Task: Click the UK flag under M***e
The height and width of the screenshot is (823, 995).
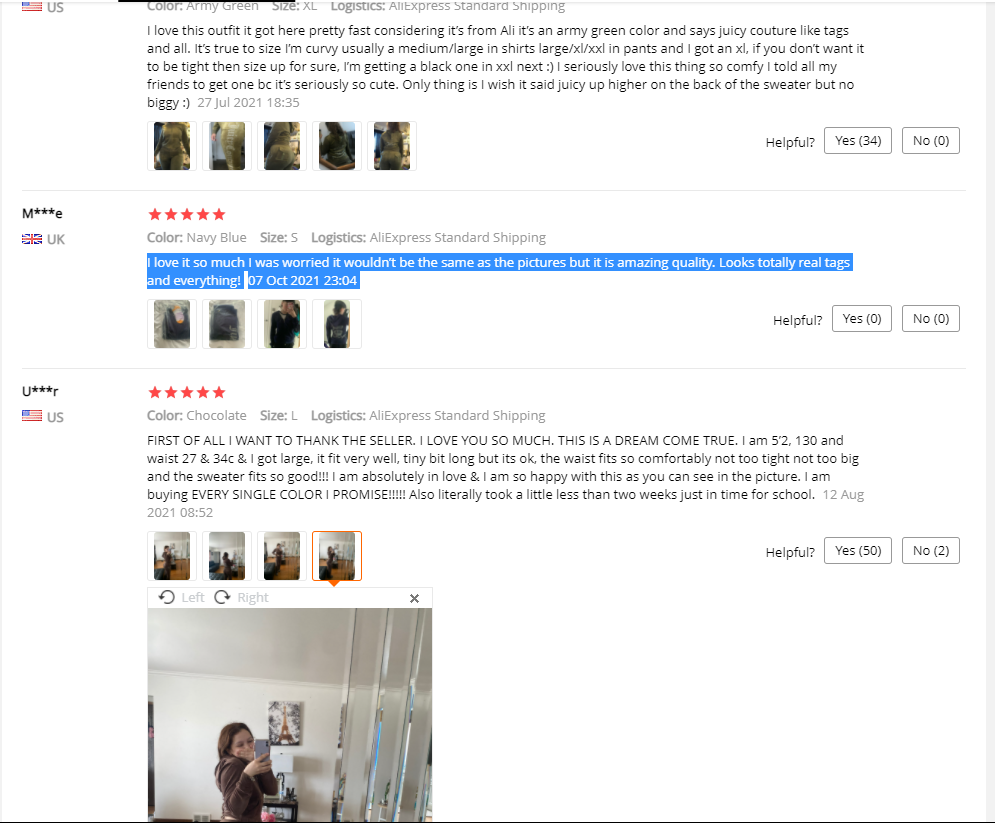Action: pyautogui.click(x=32, y=239)
